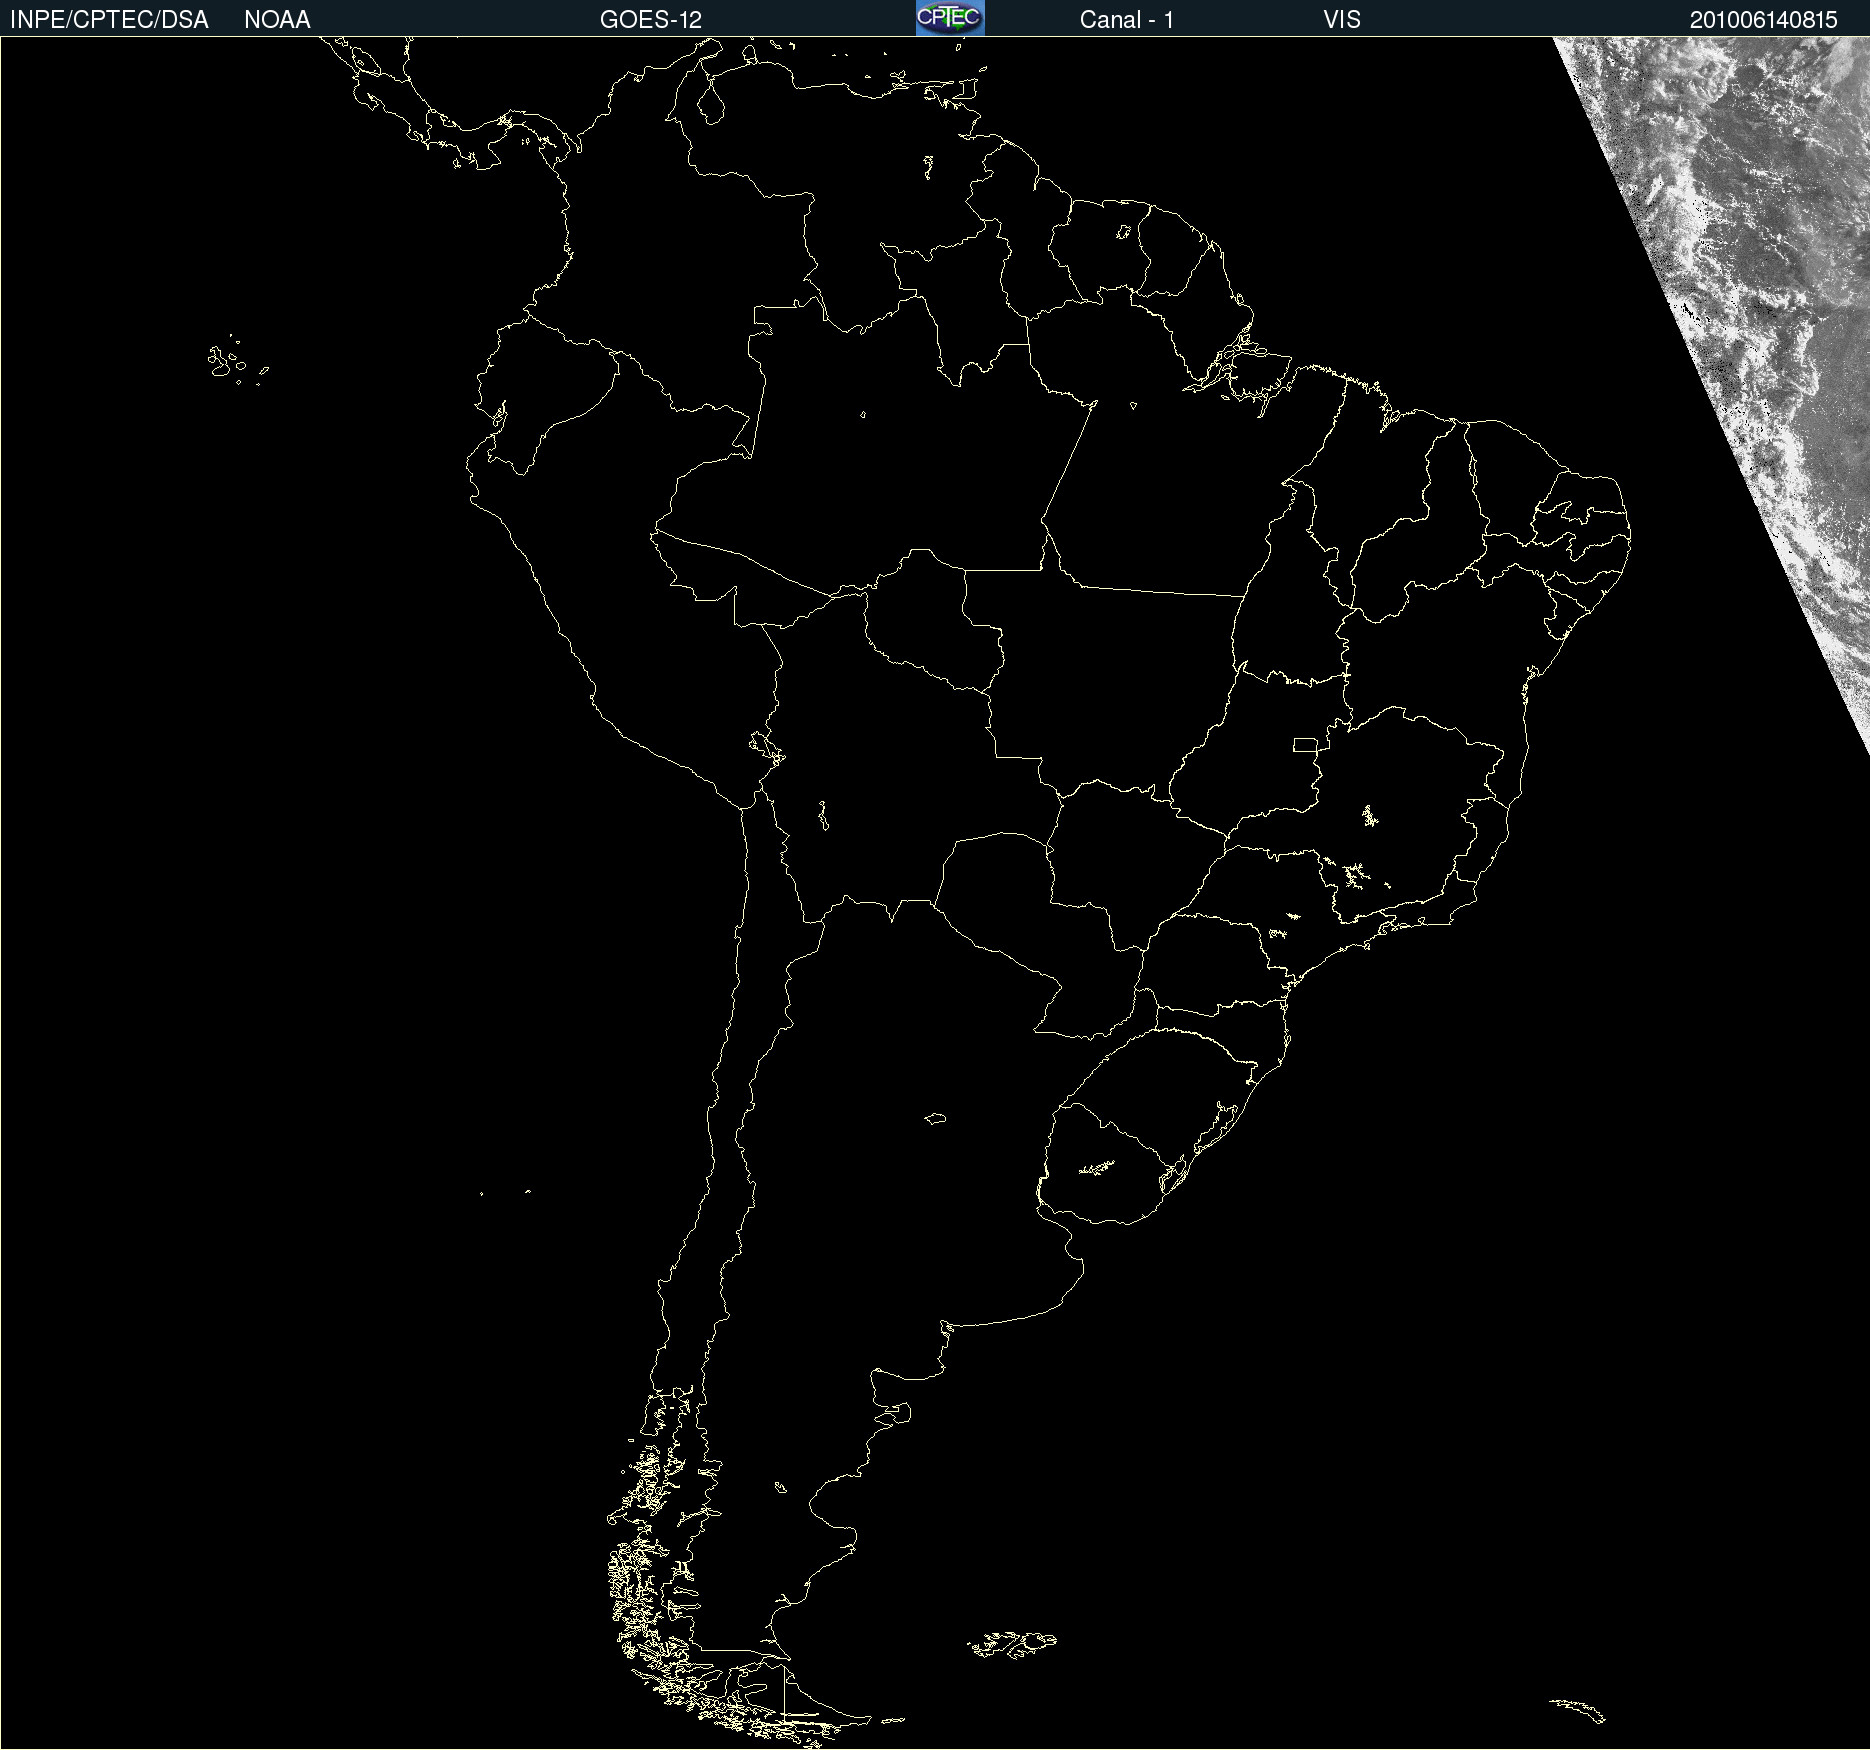Click the small Brasília federal district rectangle
Image resolution: width=1870 pixels, height=1750 pixels.
coord(1305,744)
